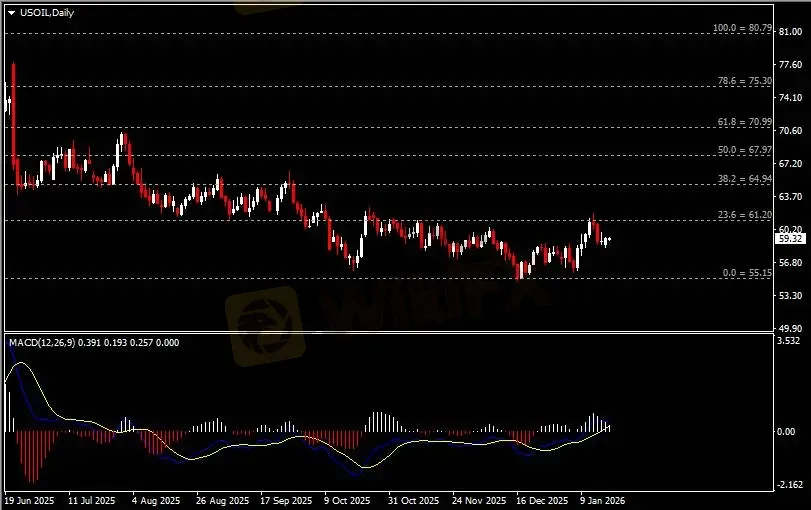Click the USOIL,Daily chart title
Image resolution: width=811 pixels, height=510 pixels.
(47, 13)
